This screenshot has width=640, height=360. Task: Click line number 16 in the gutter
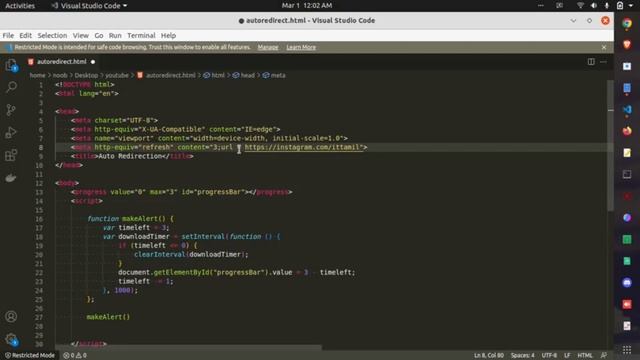coord(39,219)
